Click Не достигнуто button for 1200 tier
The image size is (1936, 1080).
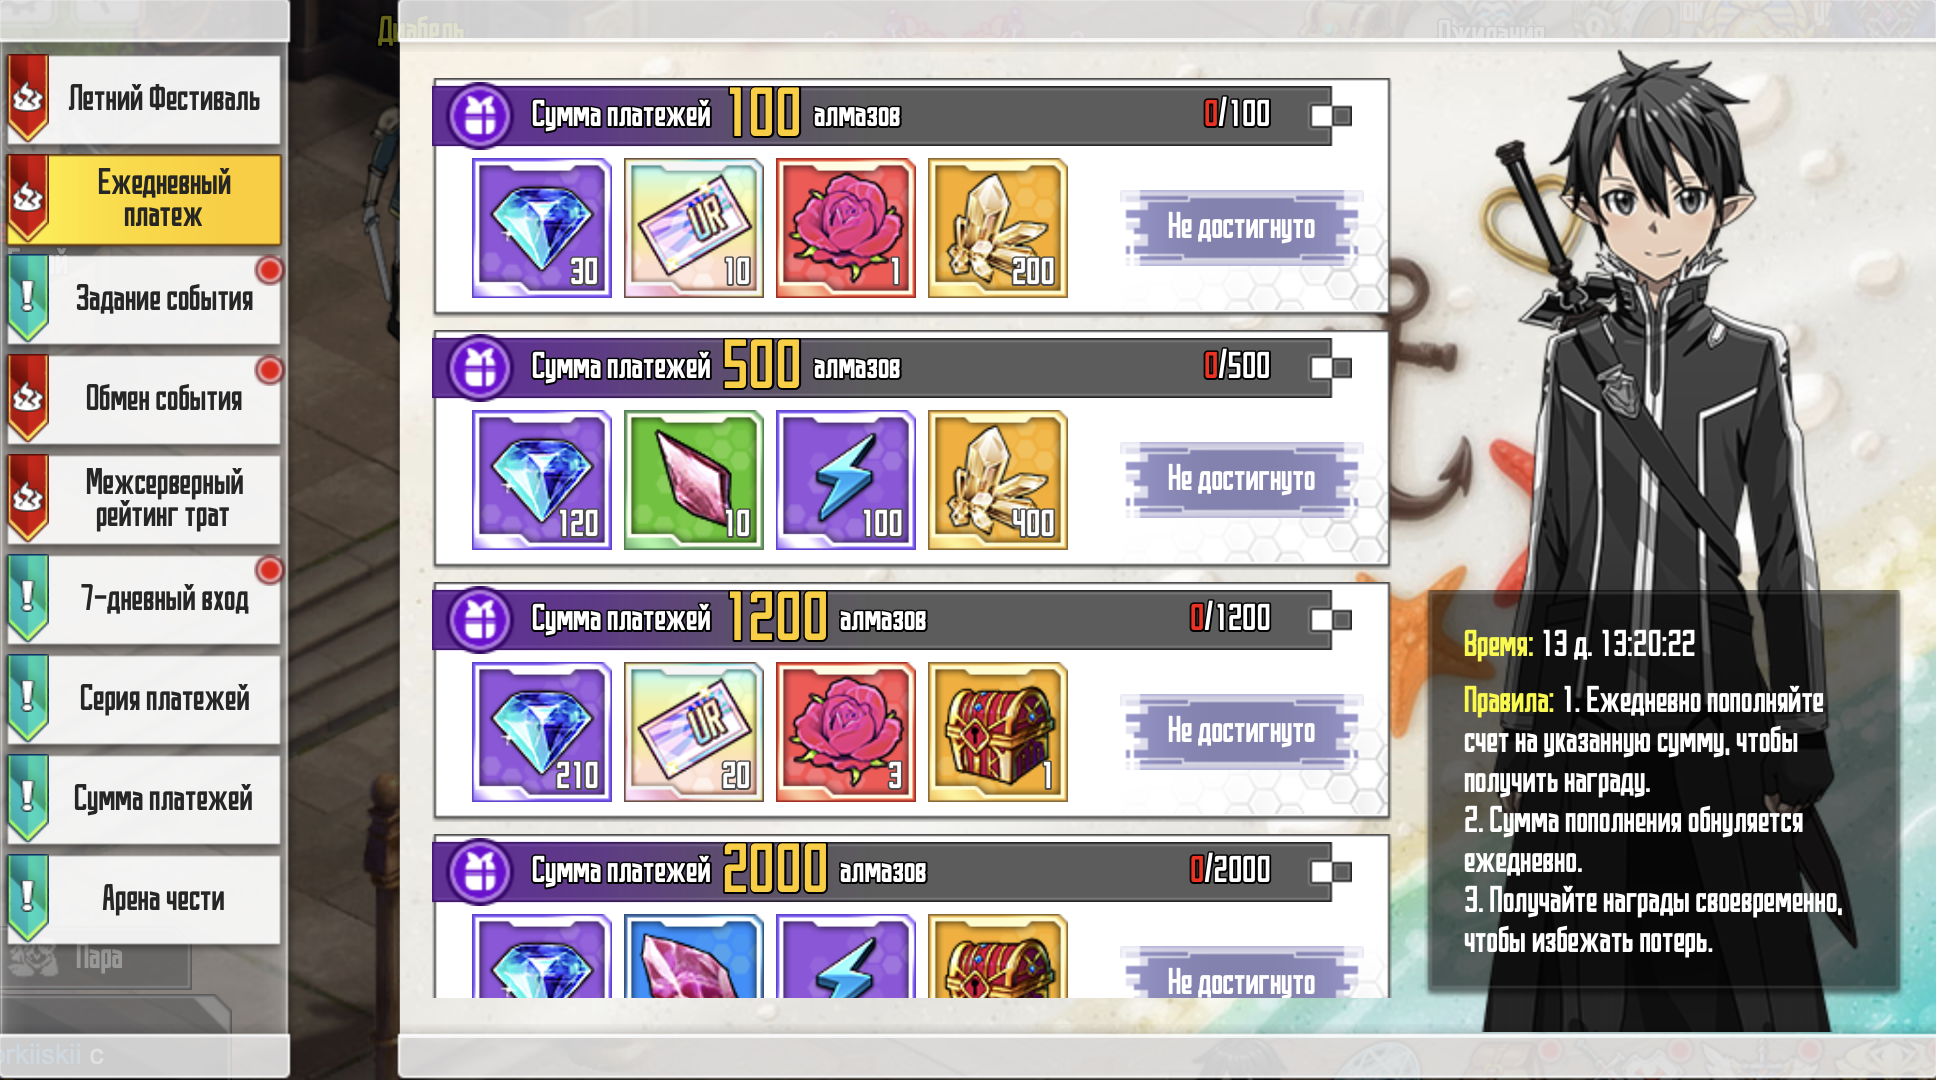pos(1241,732)
